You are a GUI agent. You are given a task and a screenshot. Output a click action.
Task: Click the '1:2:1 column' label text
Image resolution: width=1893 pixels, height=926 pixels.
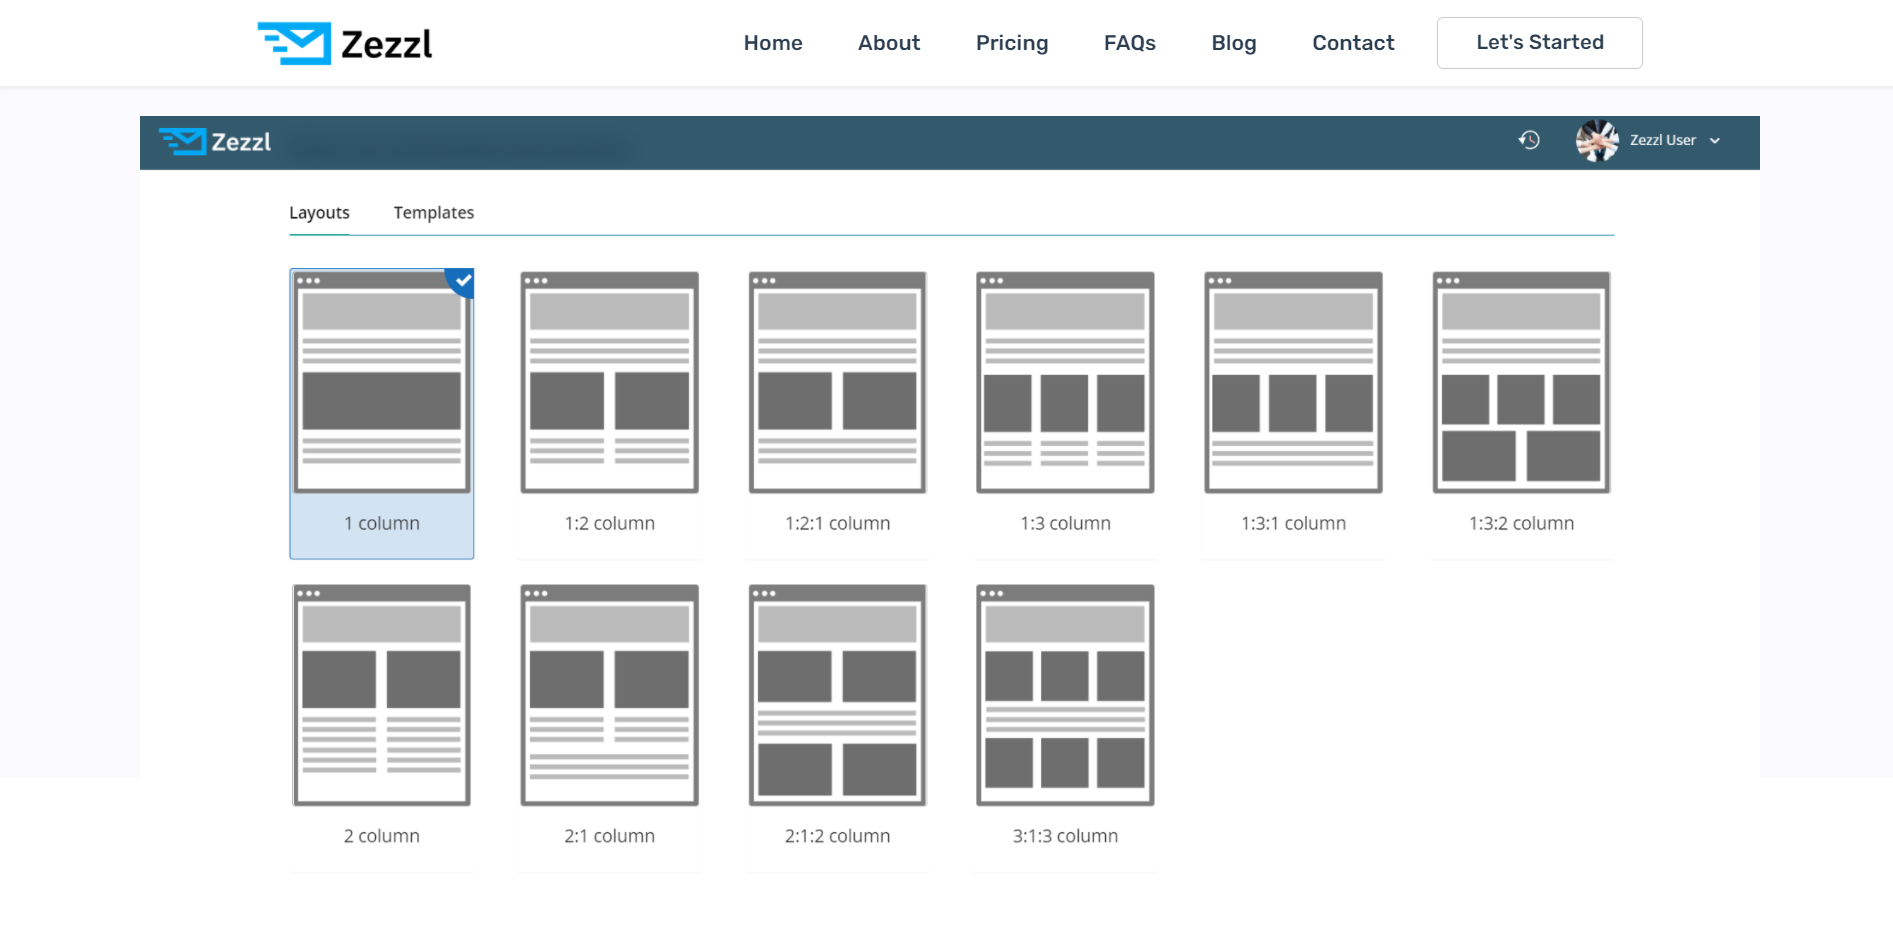coord(838,523)
